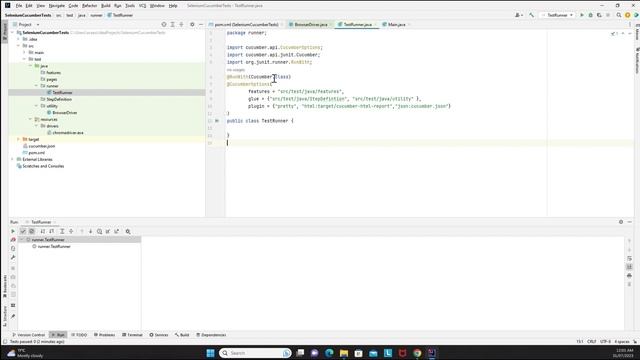Viewport: 640px width, 360px height.
Task: Hide the Project panel with minus icon
Action: pos(201,24)
